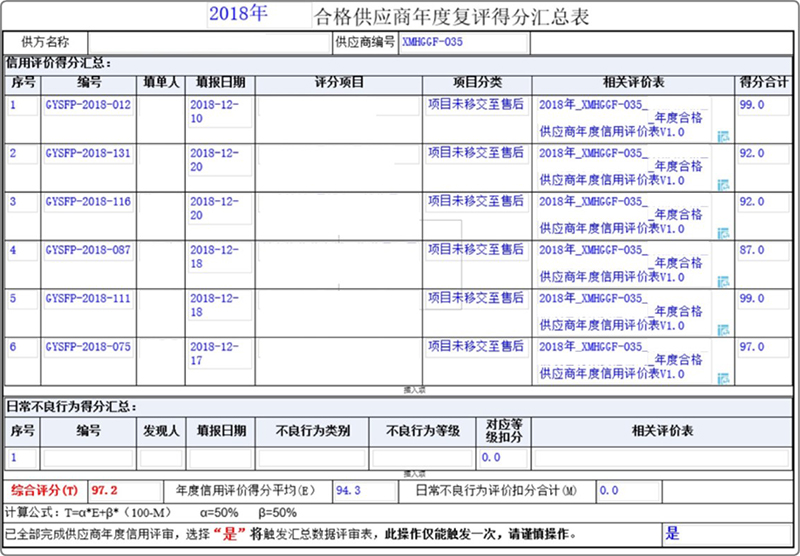Viewport: 800px width, 556px height.
Task: Click the score 87.0 in row GYSFP-2018-087
Action: point(763,250)
